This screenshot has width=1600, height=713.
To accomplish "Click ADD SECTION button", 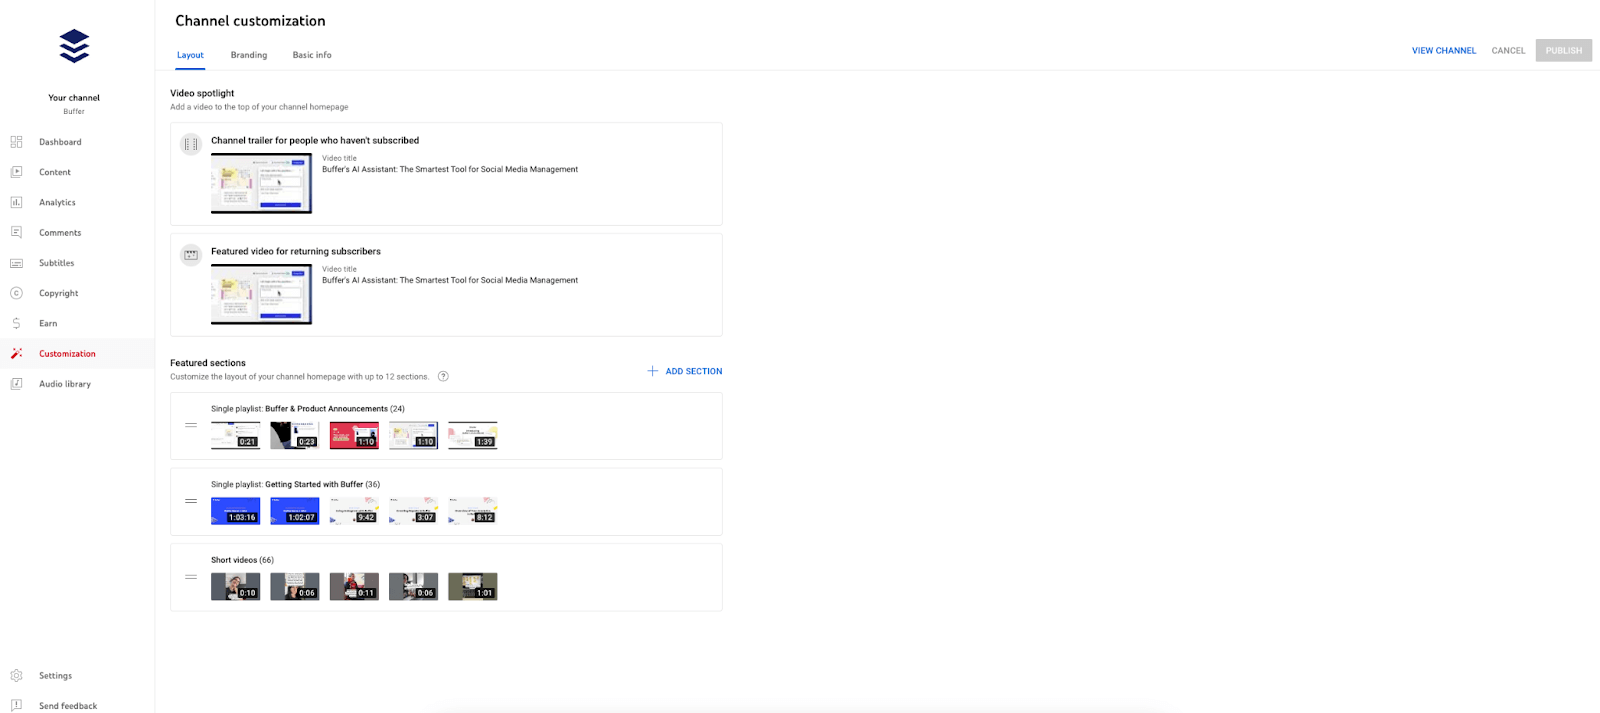I will 685,371.
